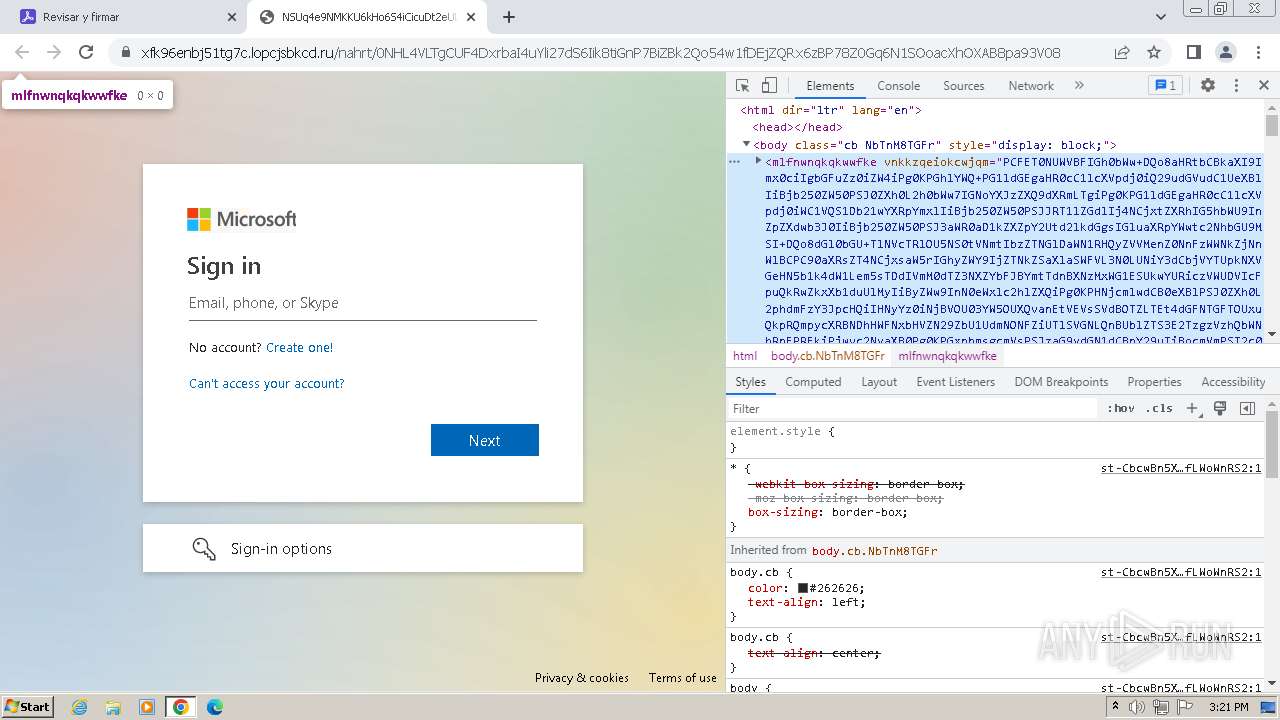Open the Windows Start menu
Image resolution: width=1280 pixels, height=720 pixels.
tap(28, 706)
